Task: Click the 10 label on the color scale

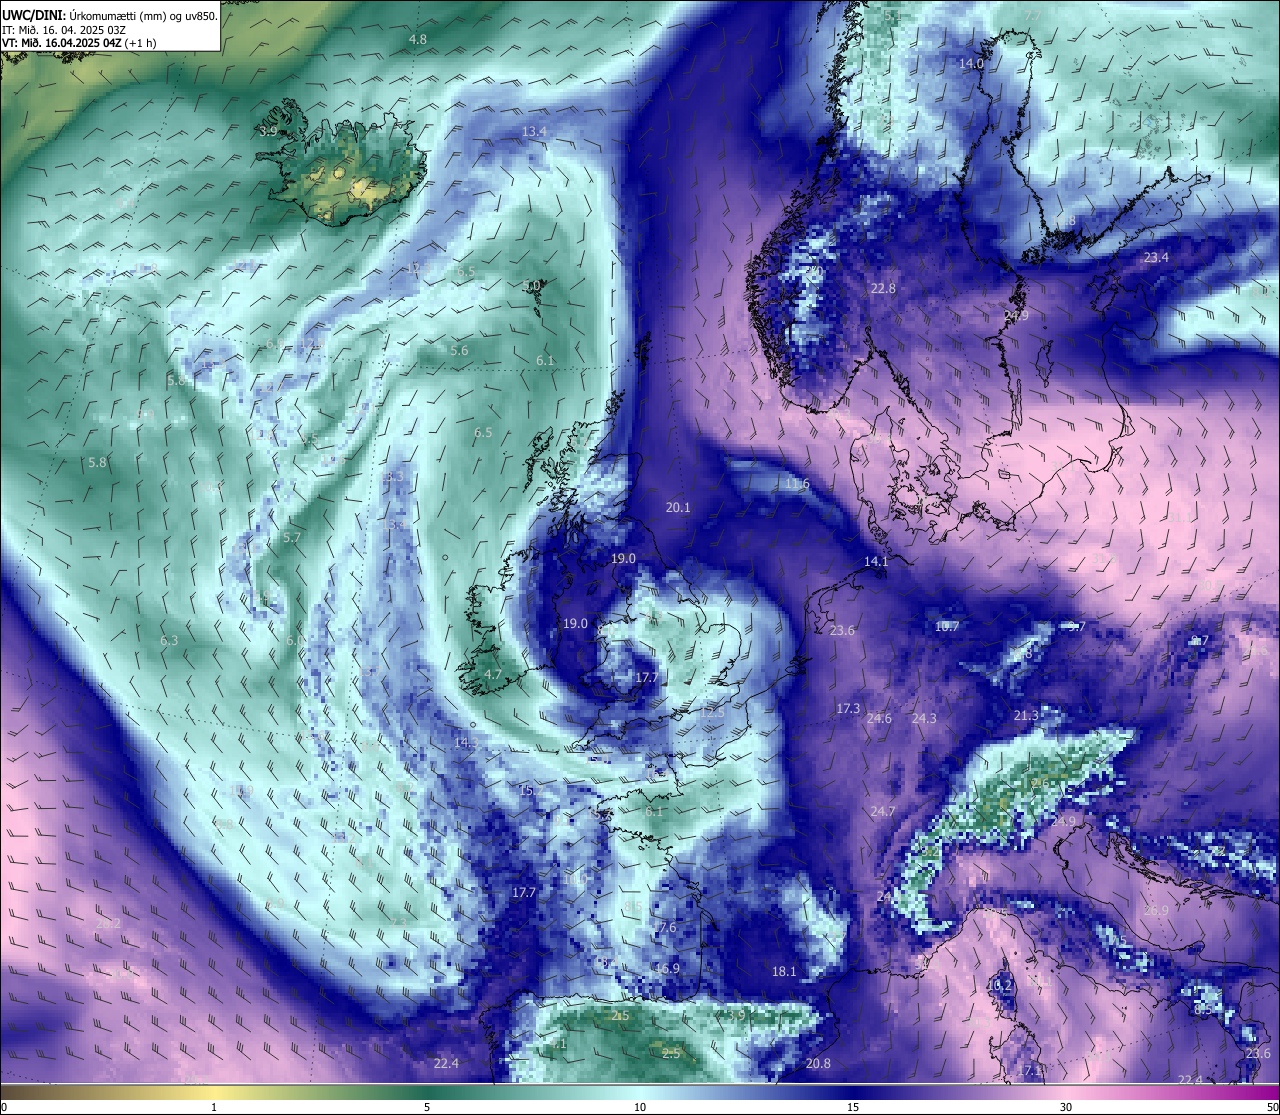Action: pyautogui.click(x=640, y=1107)
